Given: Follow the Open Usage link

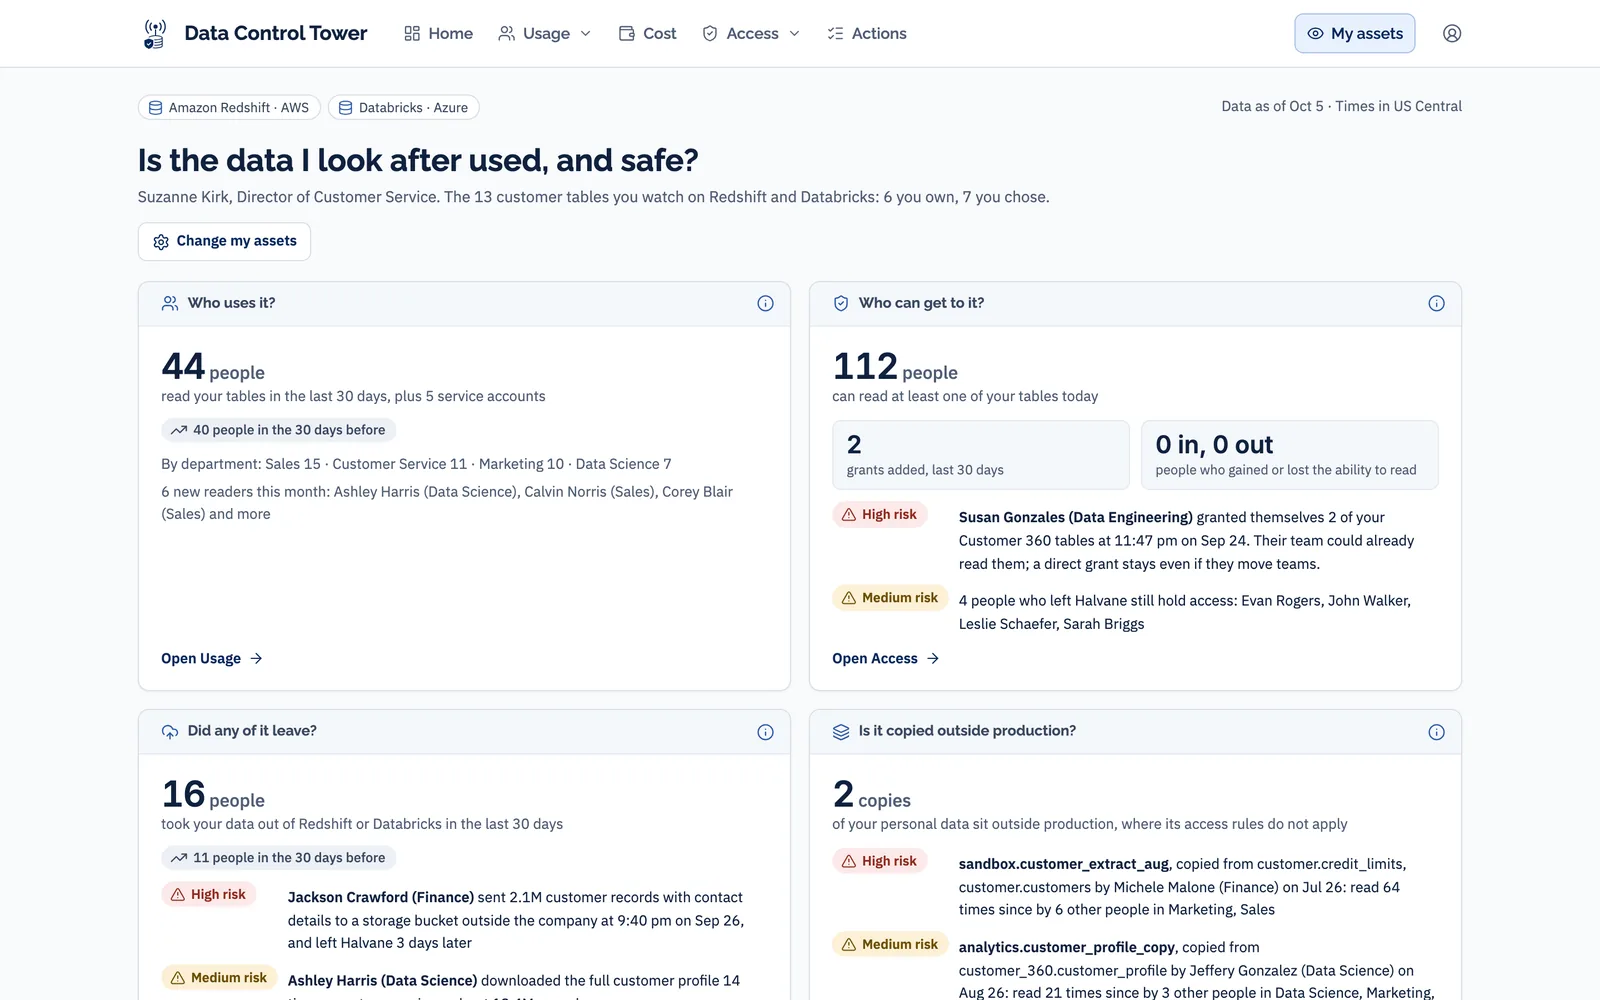Looking at the screenshot, I should click(212, 658).
